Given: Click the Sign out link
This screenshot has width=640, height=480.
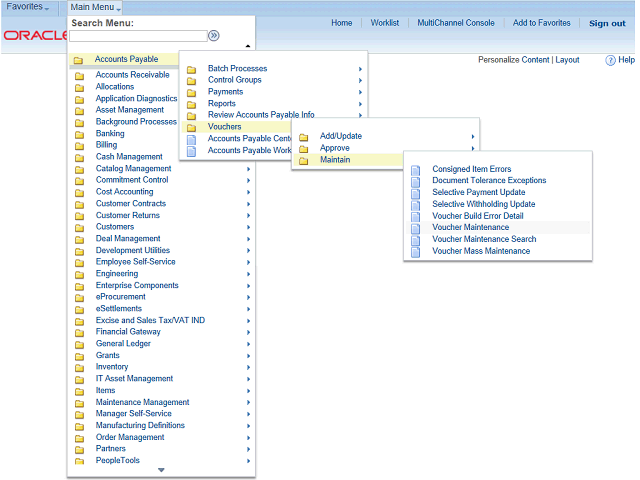Looking at the screenshot, I should [x=607, y=24].
